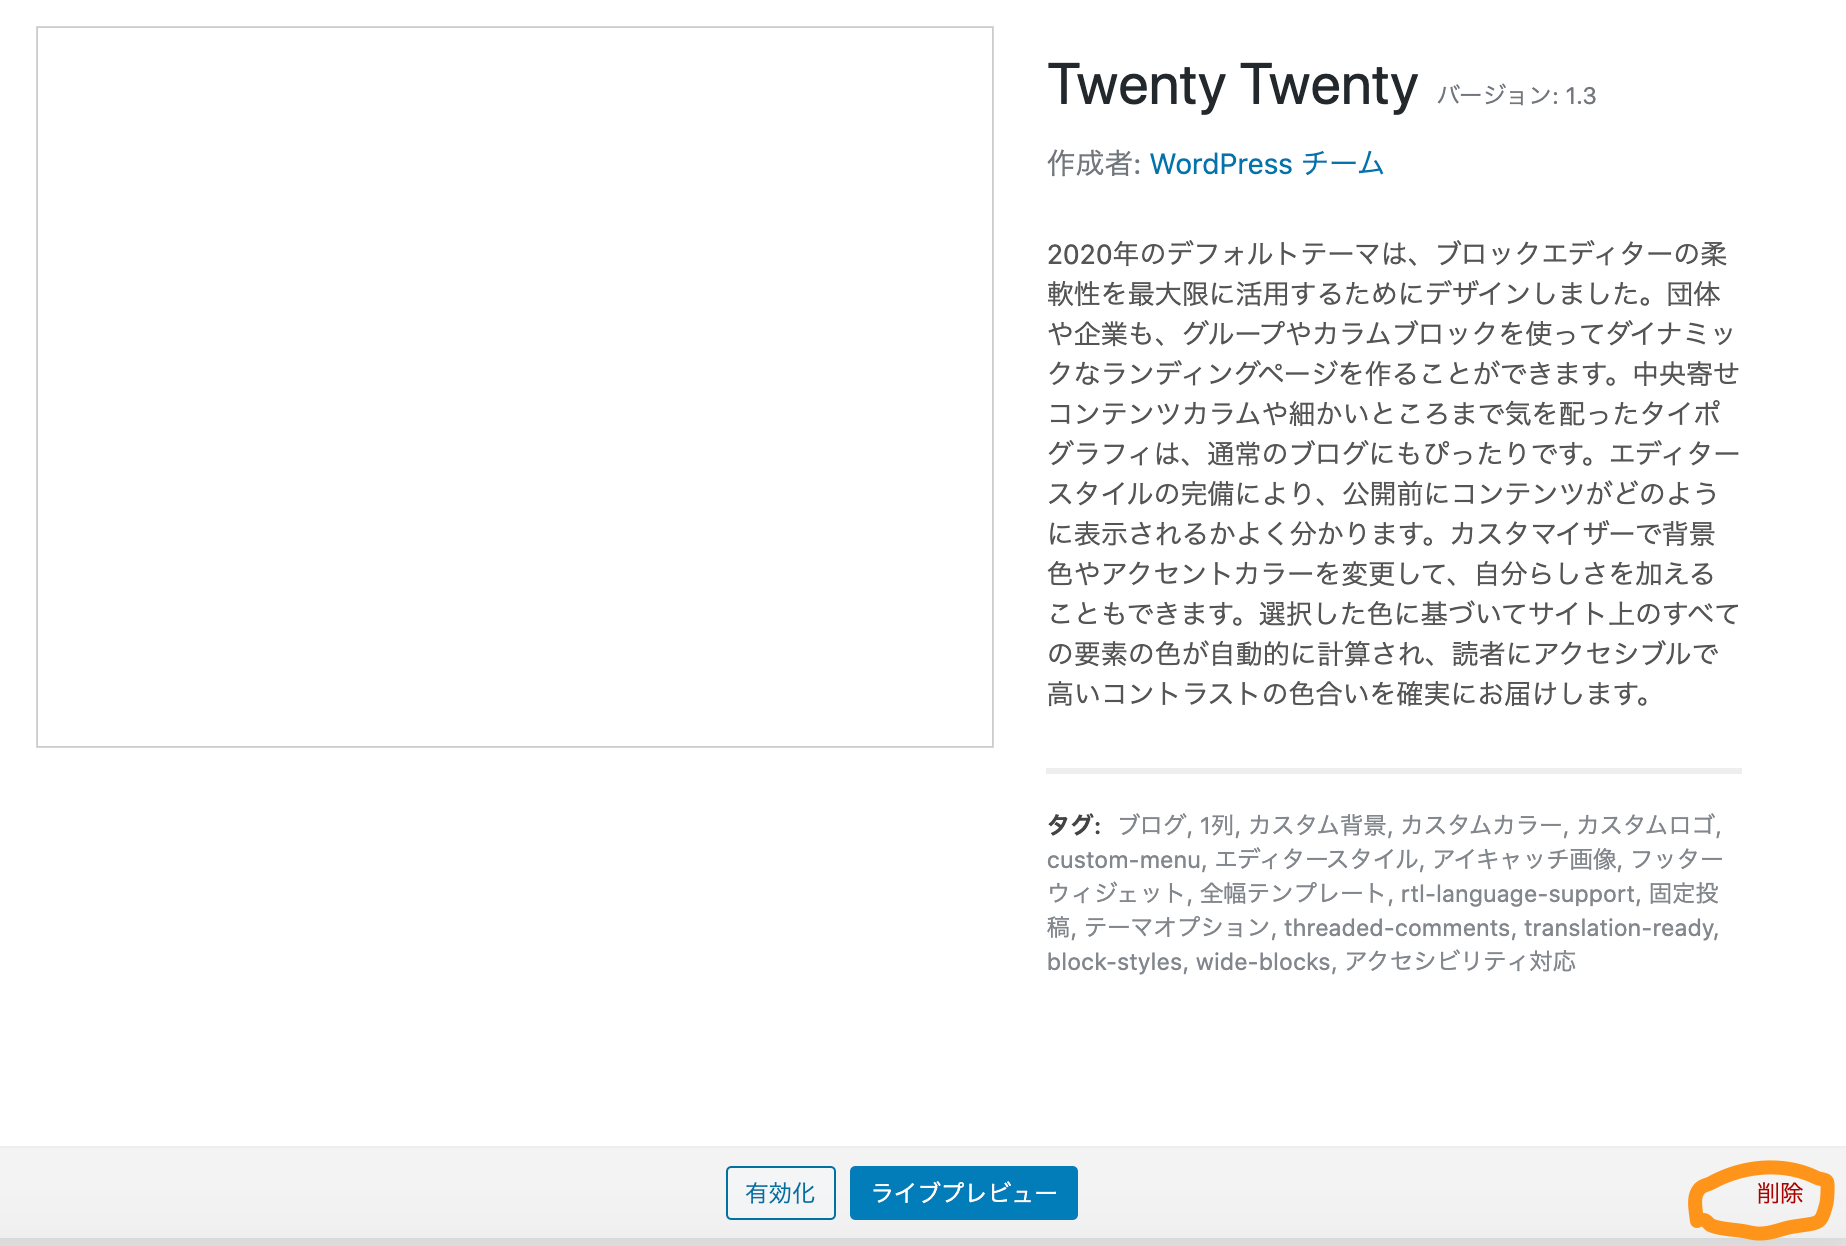Click the タグ: label

click(x=1073, y=825)
